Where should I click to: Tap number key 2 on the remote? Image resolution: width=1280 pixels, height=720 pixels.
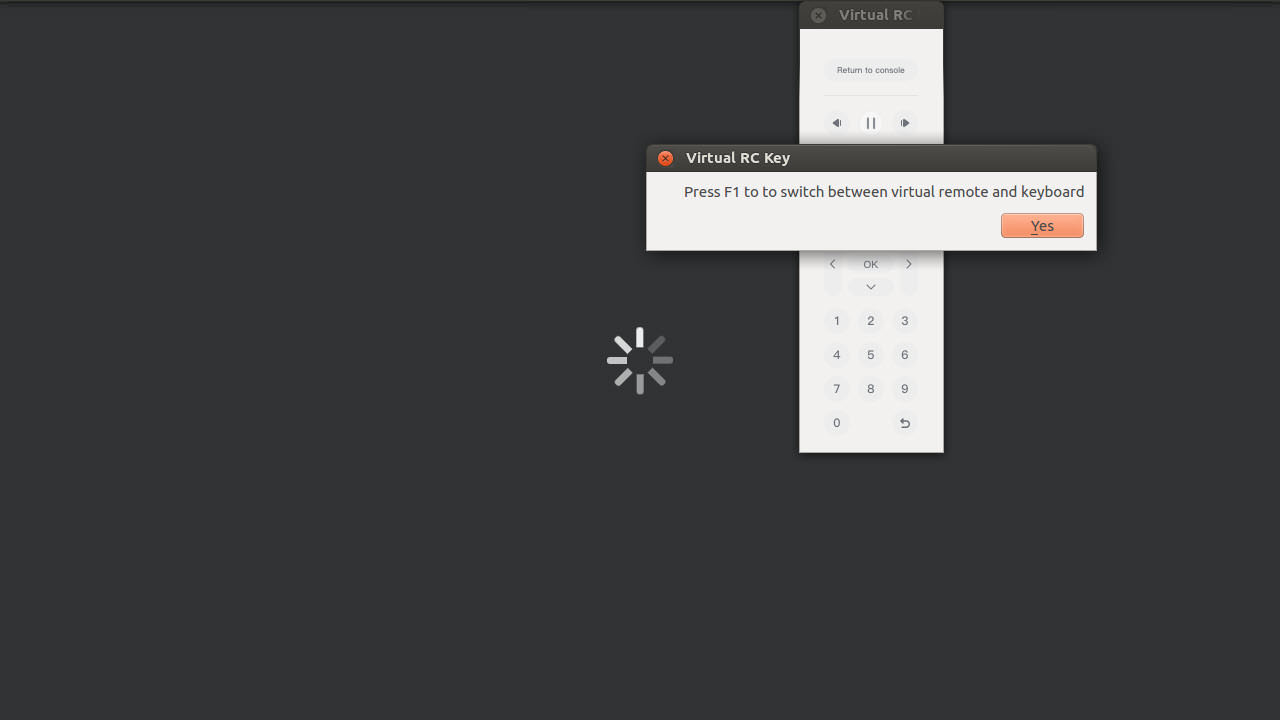(871, 321)
